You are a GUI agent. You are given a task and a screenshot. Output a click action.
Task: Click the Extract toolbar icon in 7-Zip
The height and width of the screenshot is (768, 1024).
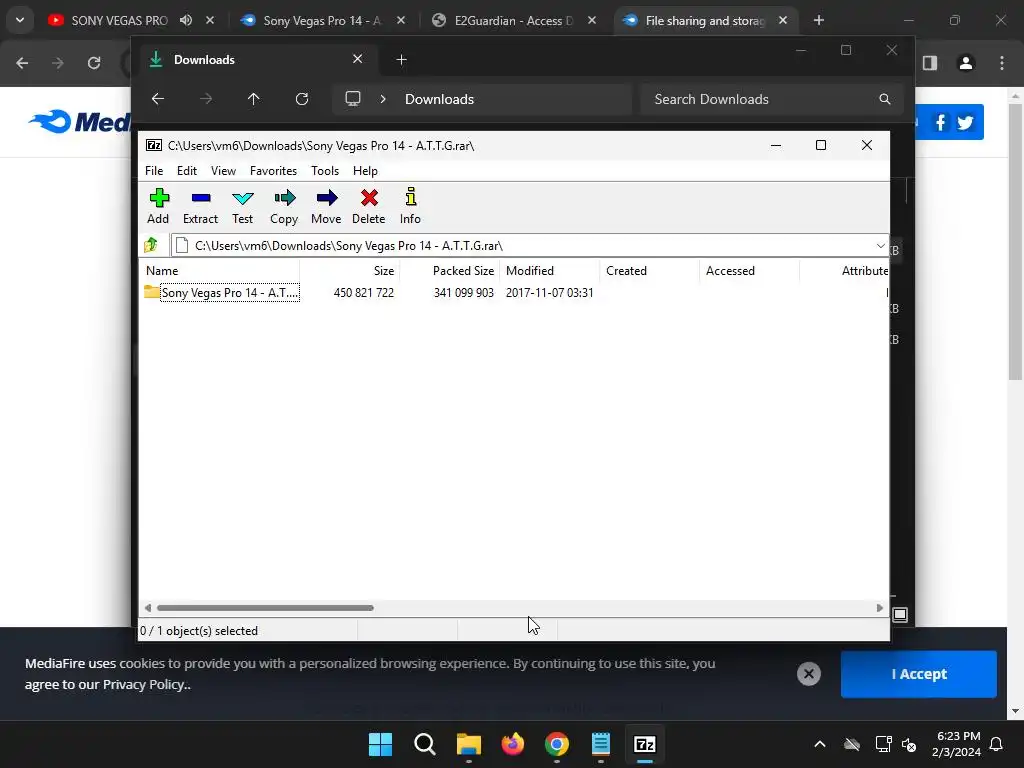click(200, 206)
